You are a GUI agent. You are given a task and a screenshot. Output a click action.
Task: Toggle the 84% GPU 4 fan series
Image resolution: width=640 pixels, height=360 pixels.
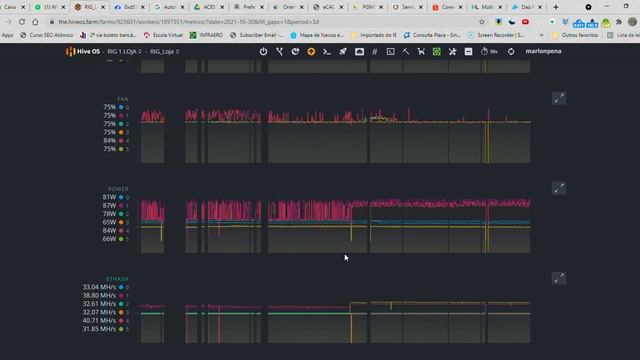tap(116, 140)
